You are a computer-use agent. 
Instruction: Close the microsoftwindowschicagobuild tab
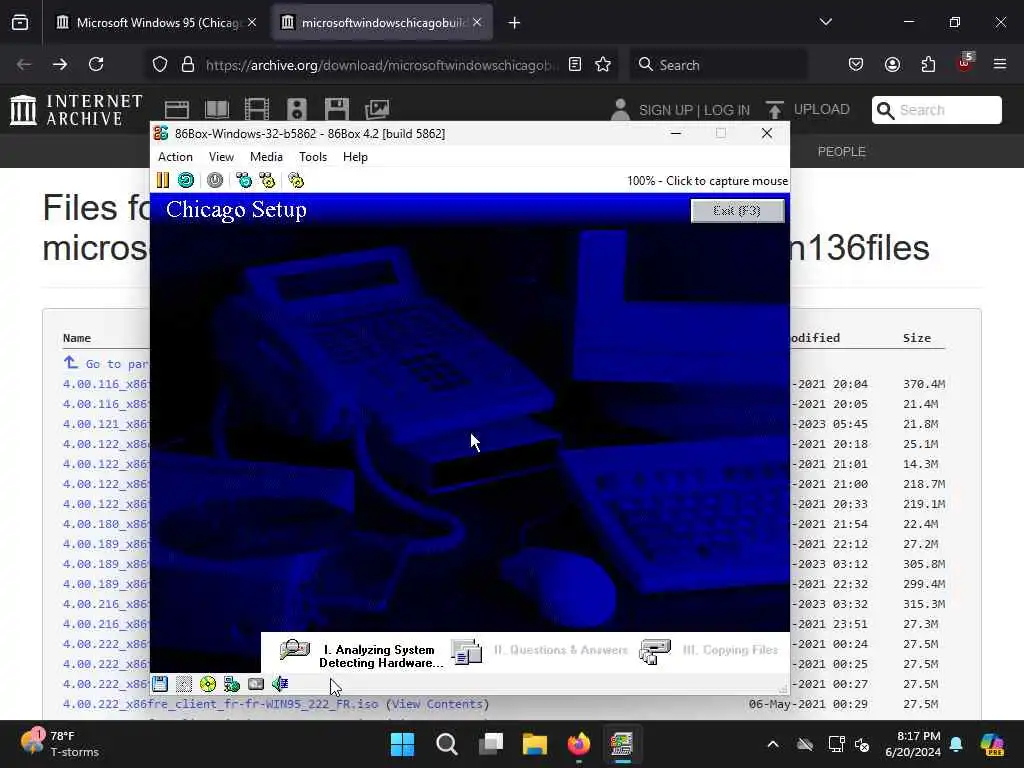[x=477, y=22]
